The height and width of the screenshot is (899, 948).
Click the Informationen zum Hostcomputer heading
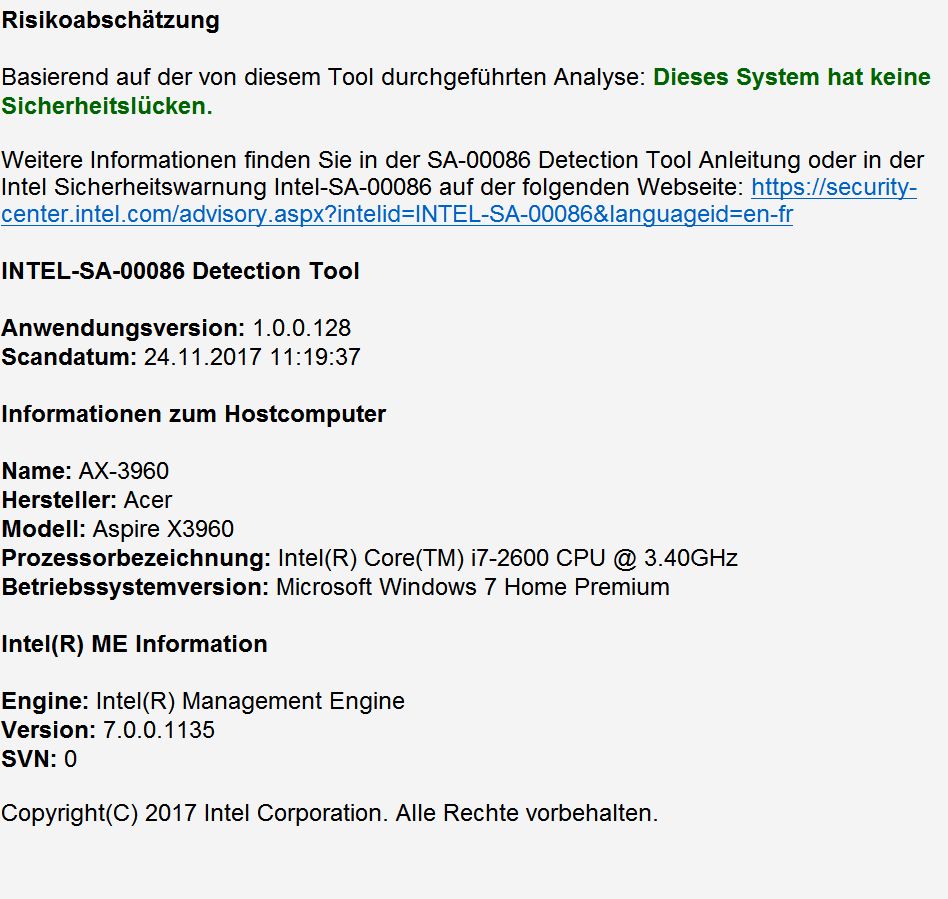(193, 414)
